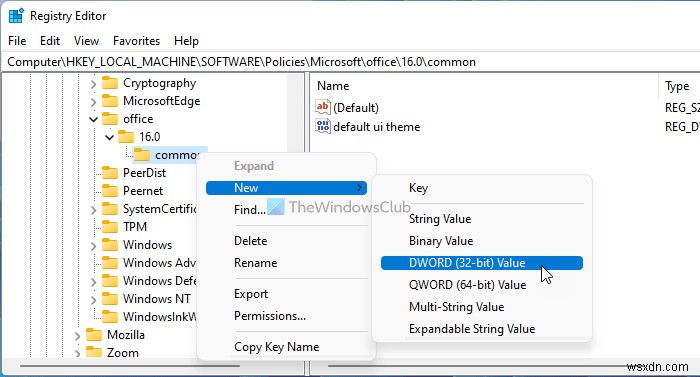Open the Edit menu
The width and height of the screenshot is (700, 377).
[50, 41]
